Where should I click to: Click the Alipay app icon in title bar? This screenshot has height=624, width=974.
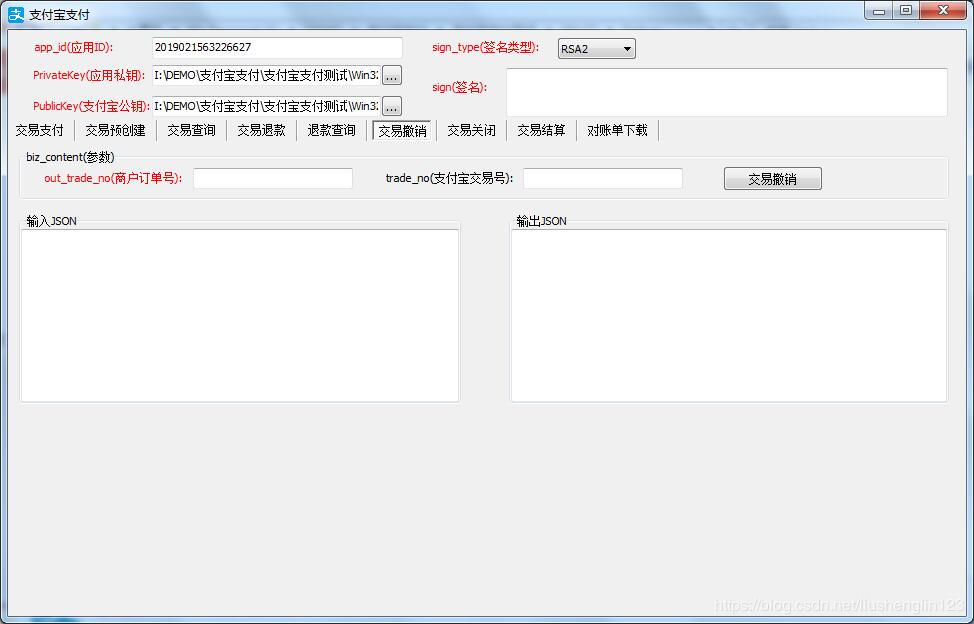(x=16, y=14)
